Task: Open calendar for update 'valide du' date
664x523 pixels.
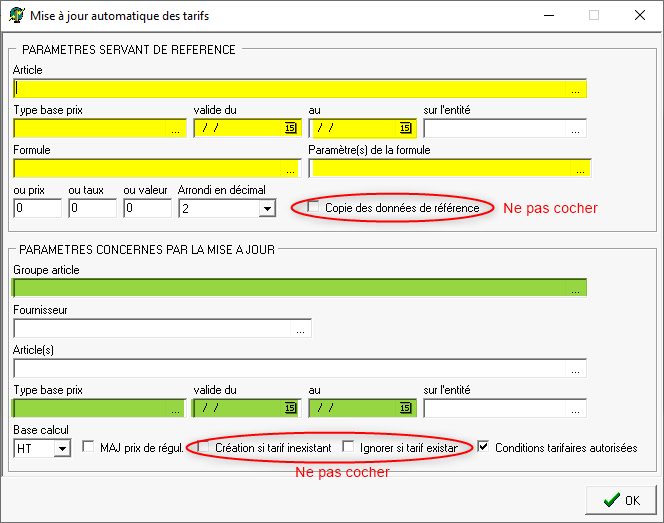Action: point(290,409)
